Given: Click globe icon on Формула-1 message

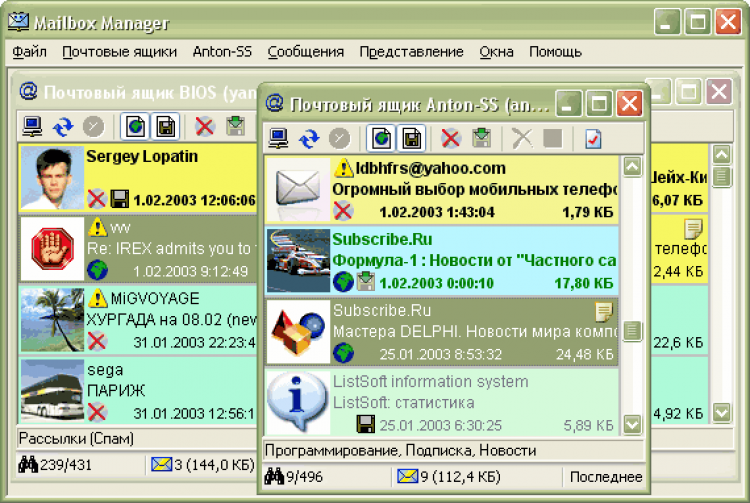Looking at the screenshot, I should pyautogui.click(x=343, y=282).
